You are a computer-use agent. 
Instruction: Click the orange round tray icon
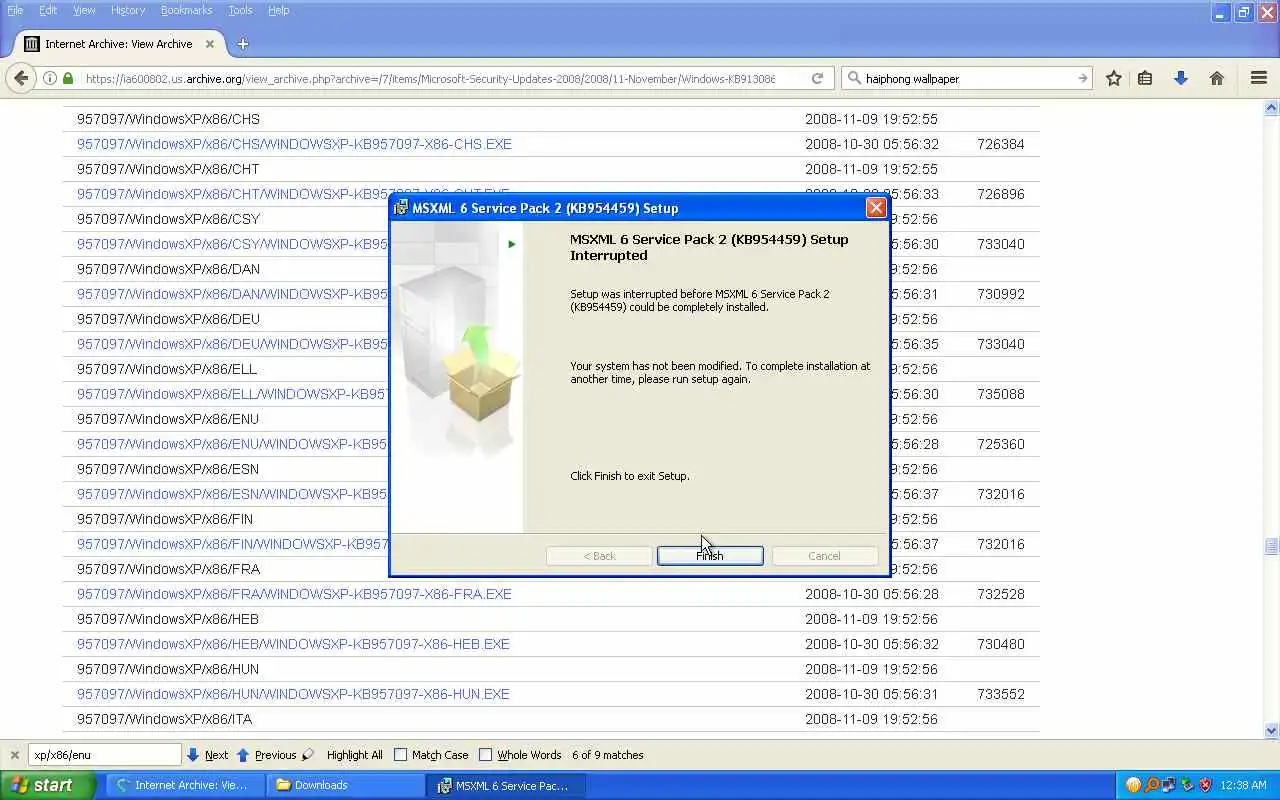pos(1133,785)
